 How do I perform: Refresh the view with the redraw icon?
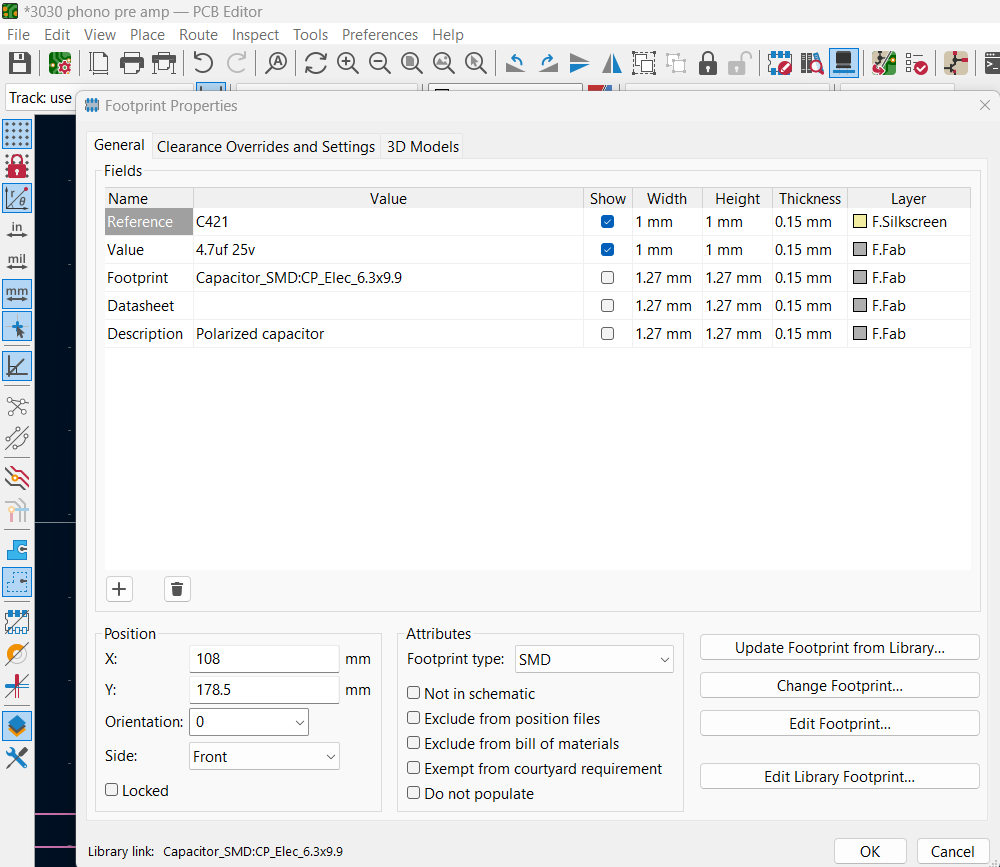[316, 63]
